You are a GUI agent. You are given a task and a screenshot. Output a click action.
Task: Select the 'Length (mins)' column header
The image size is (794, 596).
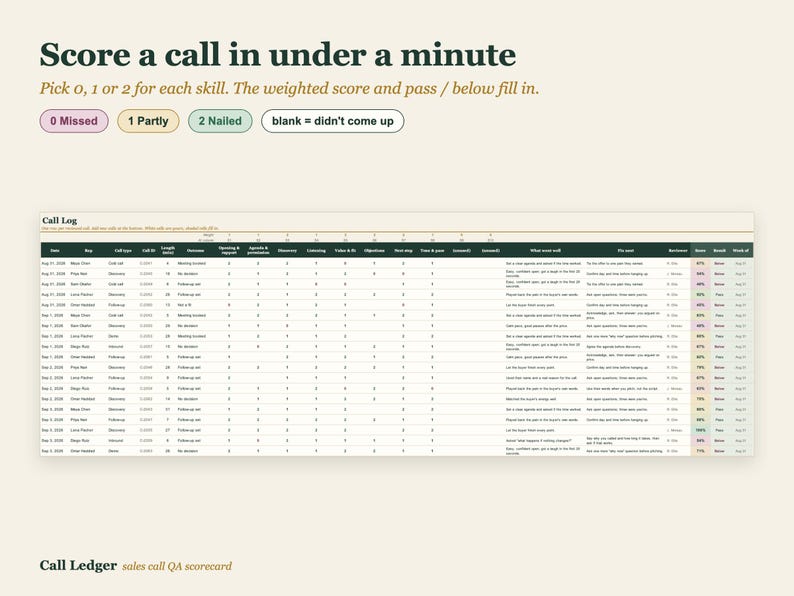[168, 250]
